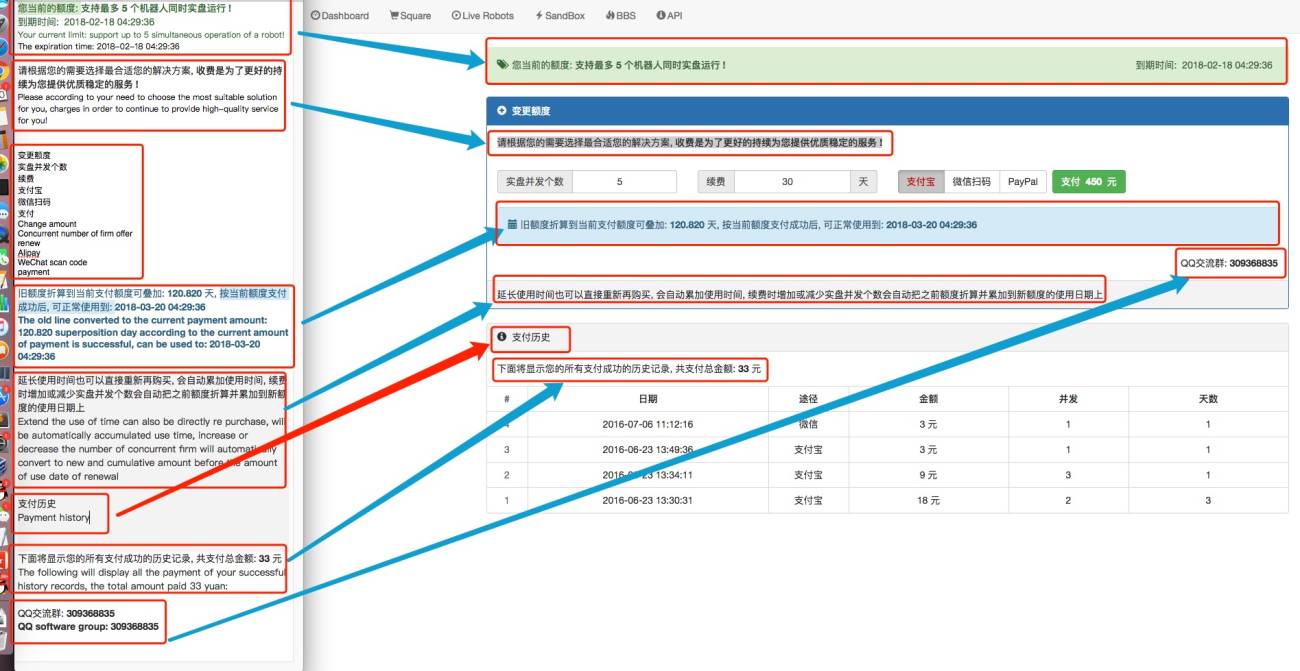Click 'The expiration time' line in left notes

coord(99,46)
